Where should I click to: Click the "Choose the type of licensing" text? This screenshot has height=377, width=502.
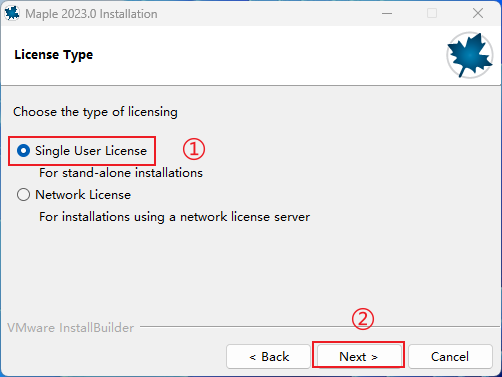(95, 112)
